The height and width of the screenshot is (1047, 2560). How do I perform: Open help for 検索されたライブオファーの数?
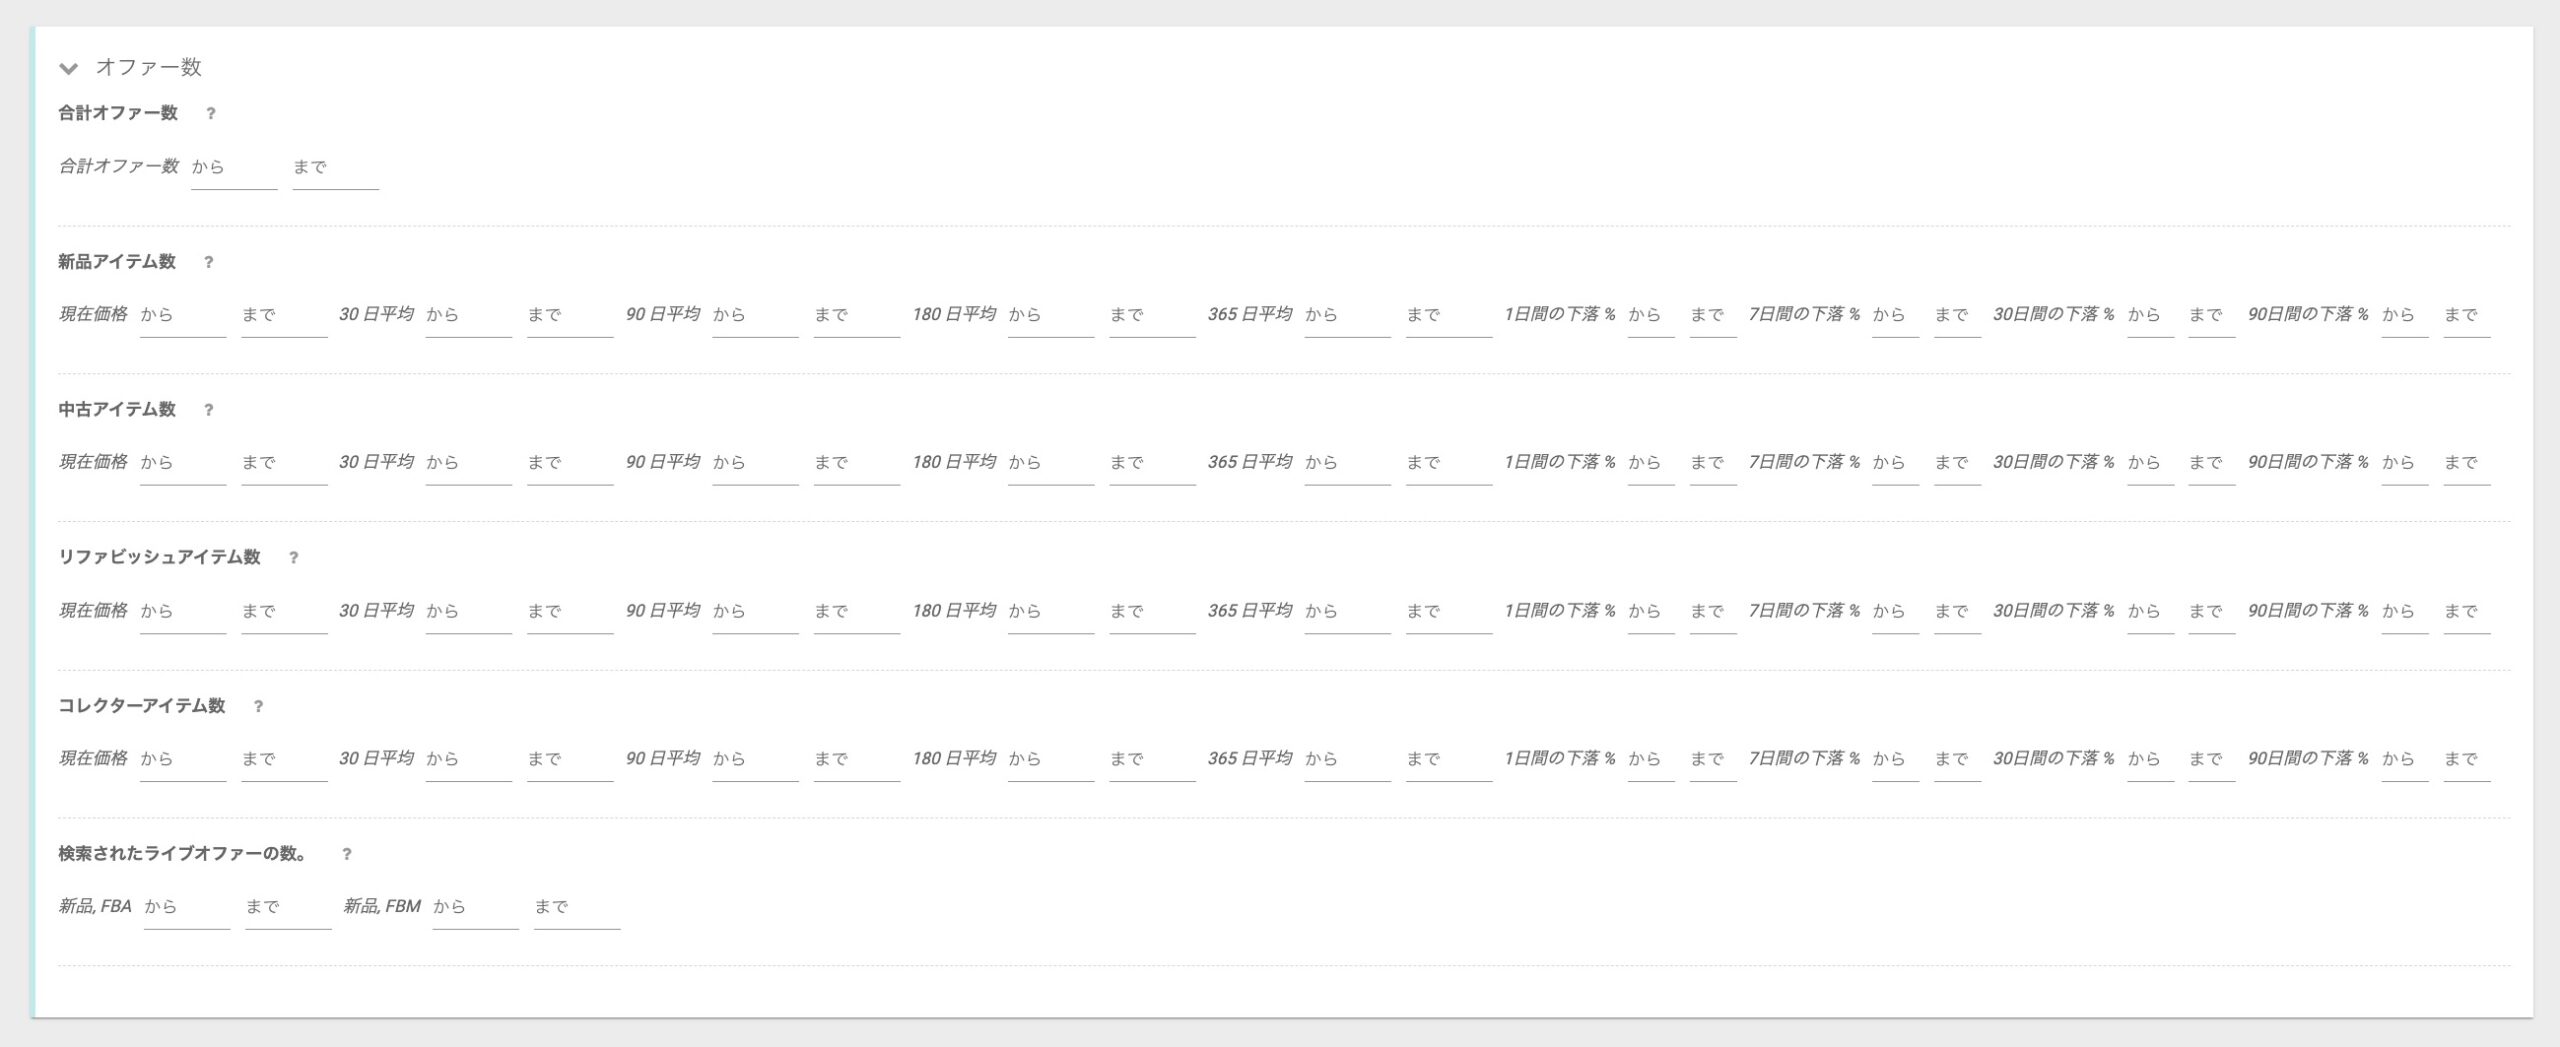click(x=347, y=854)
